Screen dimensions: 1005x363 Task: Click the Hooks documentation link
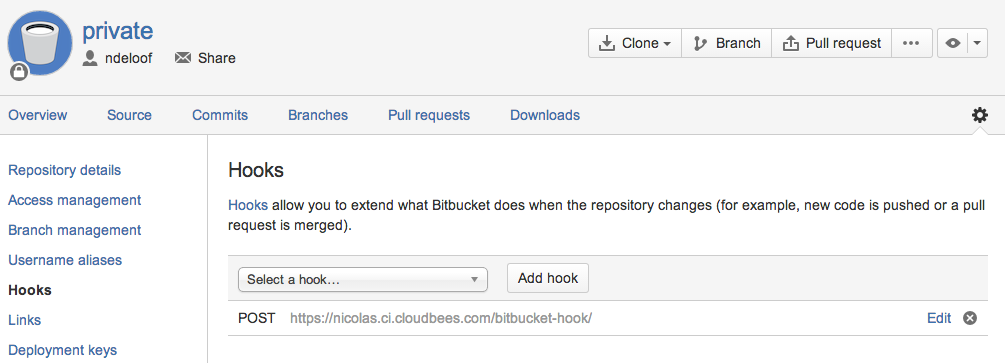(248, 206)
